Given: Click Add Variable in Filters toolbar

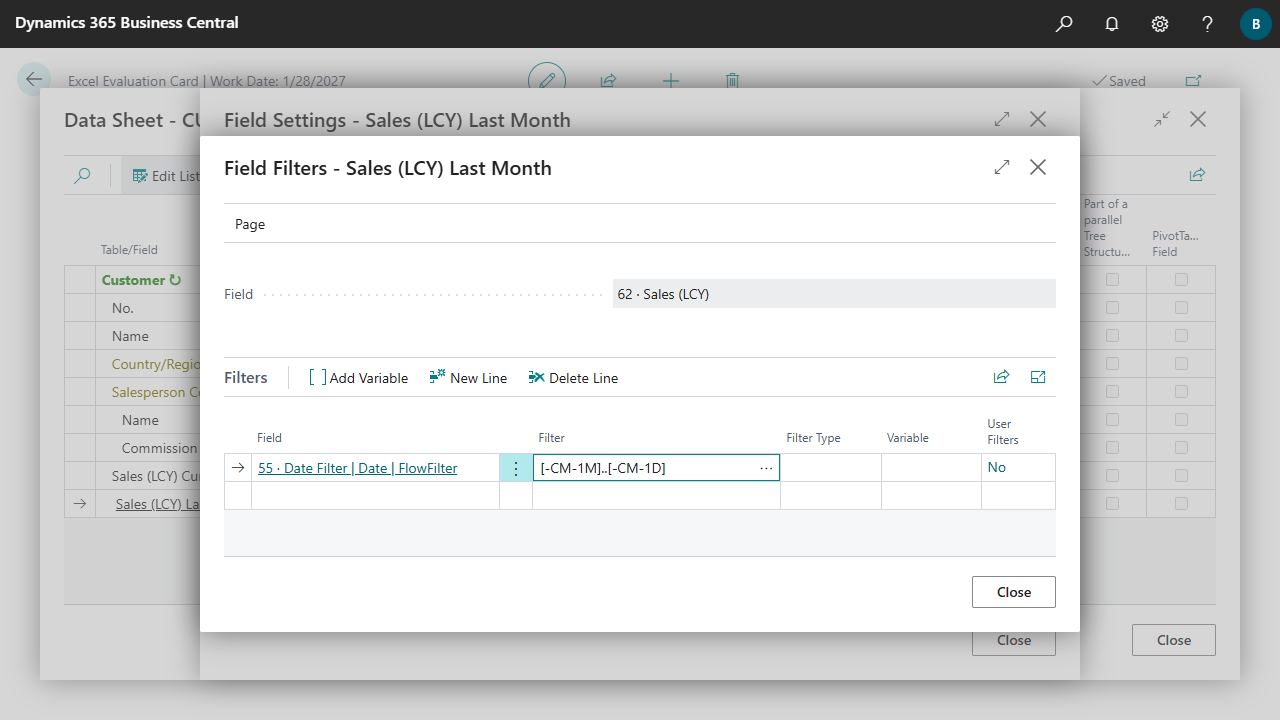Looking at the screenshot, I should 358,378.
